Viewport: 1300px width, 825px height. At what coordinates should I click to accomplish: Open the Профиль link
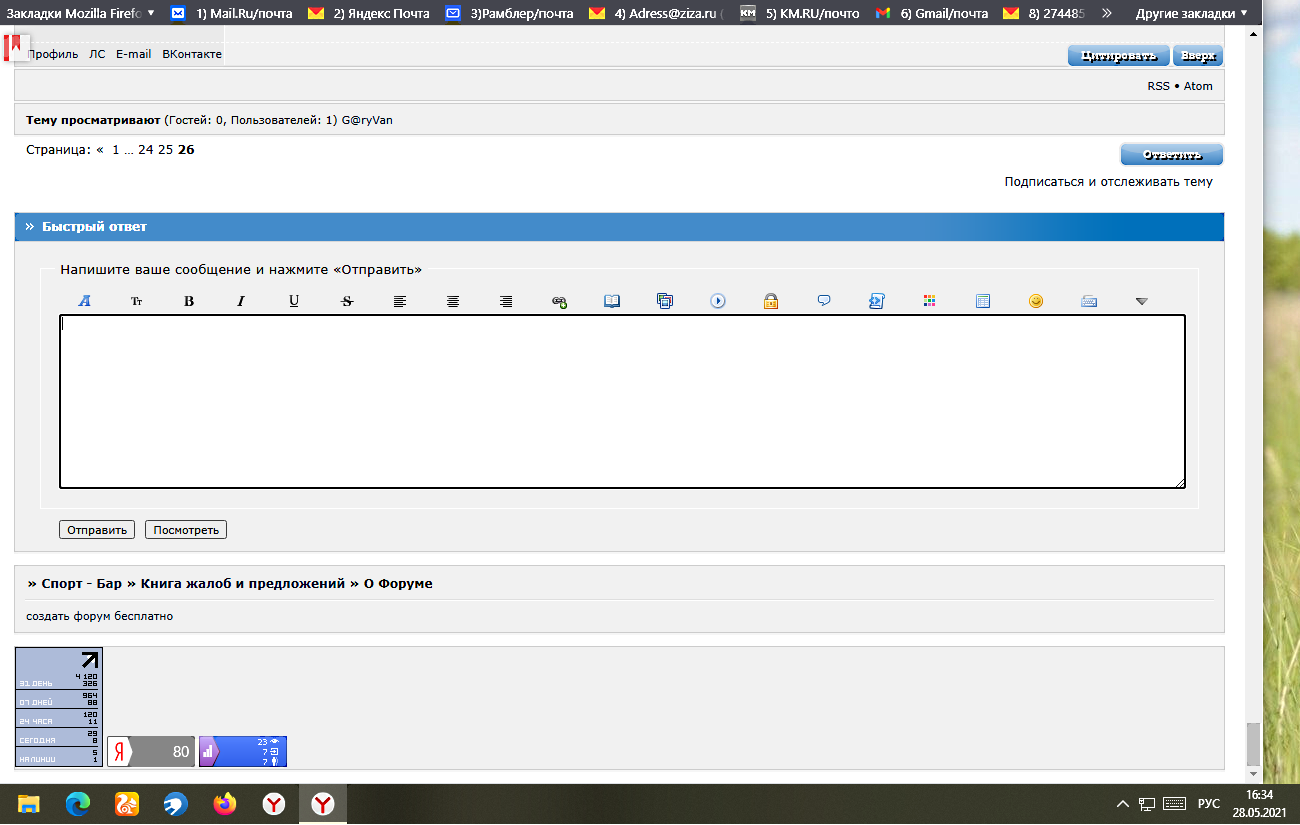(53, 54)
